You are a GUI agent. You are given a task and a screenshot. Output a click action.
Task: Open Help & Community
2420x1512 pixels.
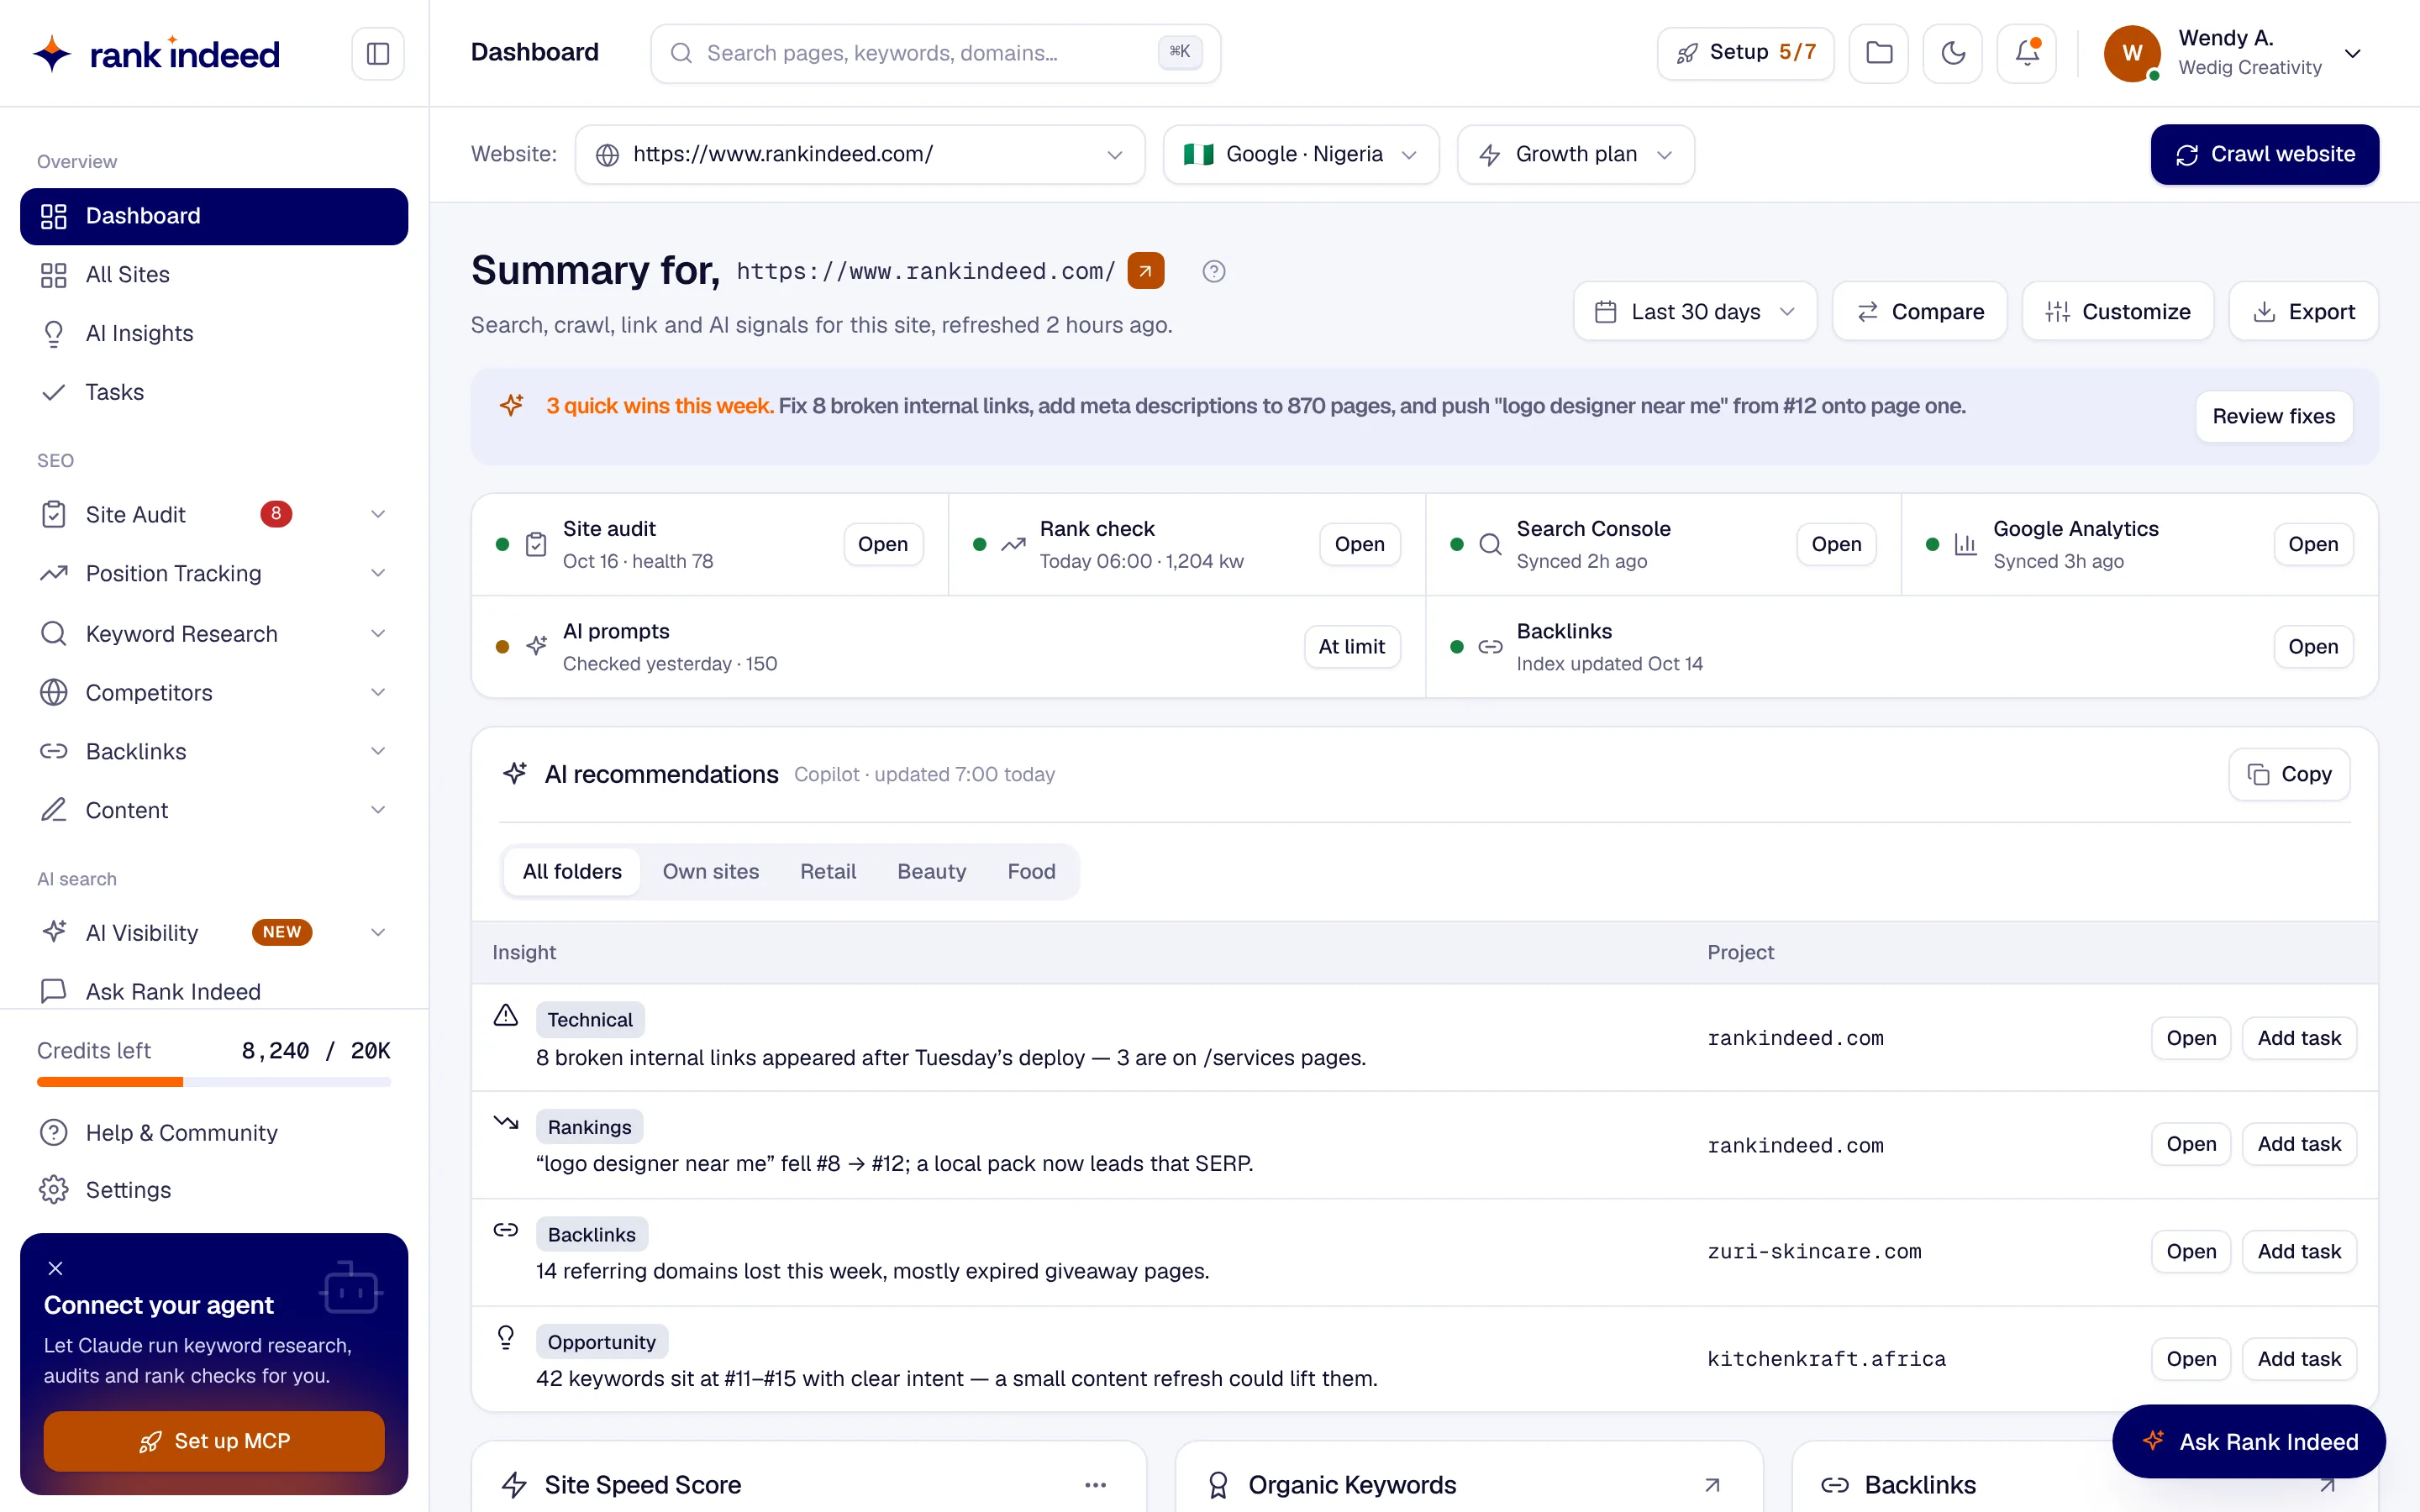pos(214,1132)
